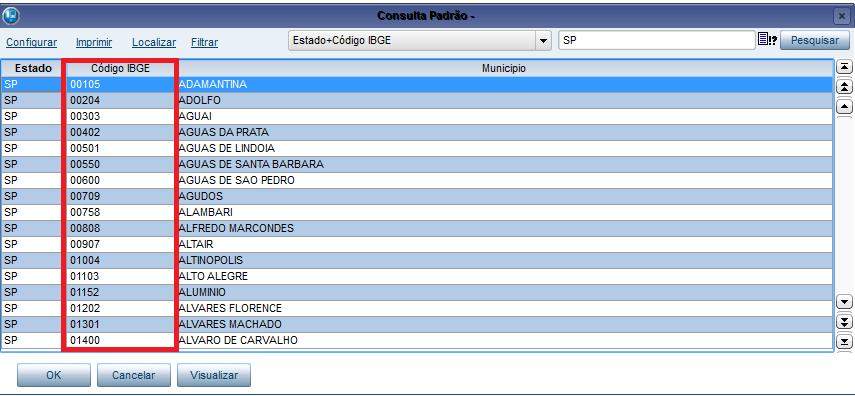
Task: Click the Cancelar button
Action: pyautogui.click(x=134, y=375)
